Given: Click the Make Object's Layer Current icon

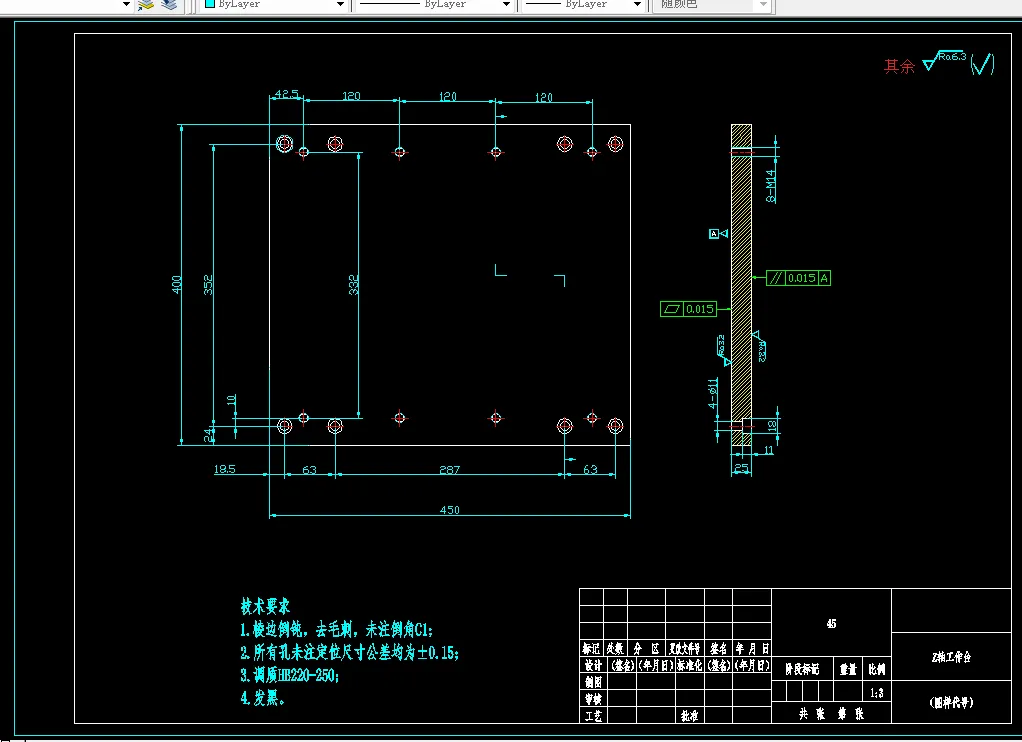Looking at the screenshot, I should point(146,5).
